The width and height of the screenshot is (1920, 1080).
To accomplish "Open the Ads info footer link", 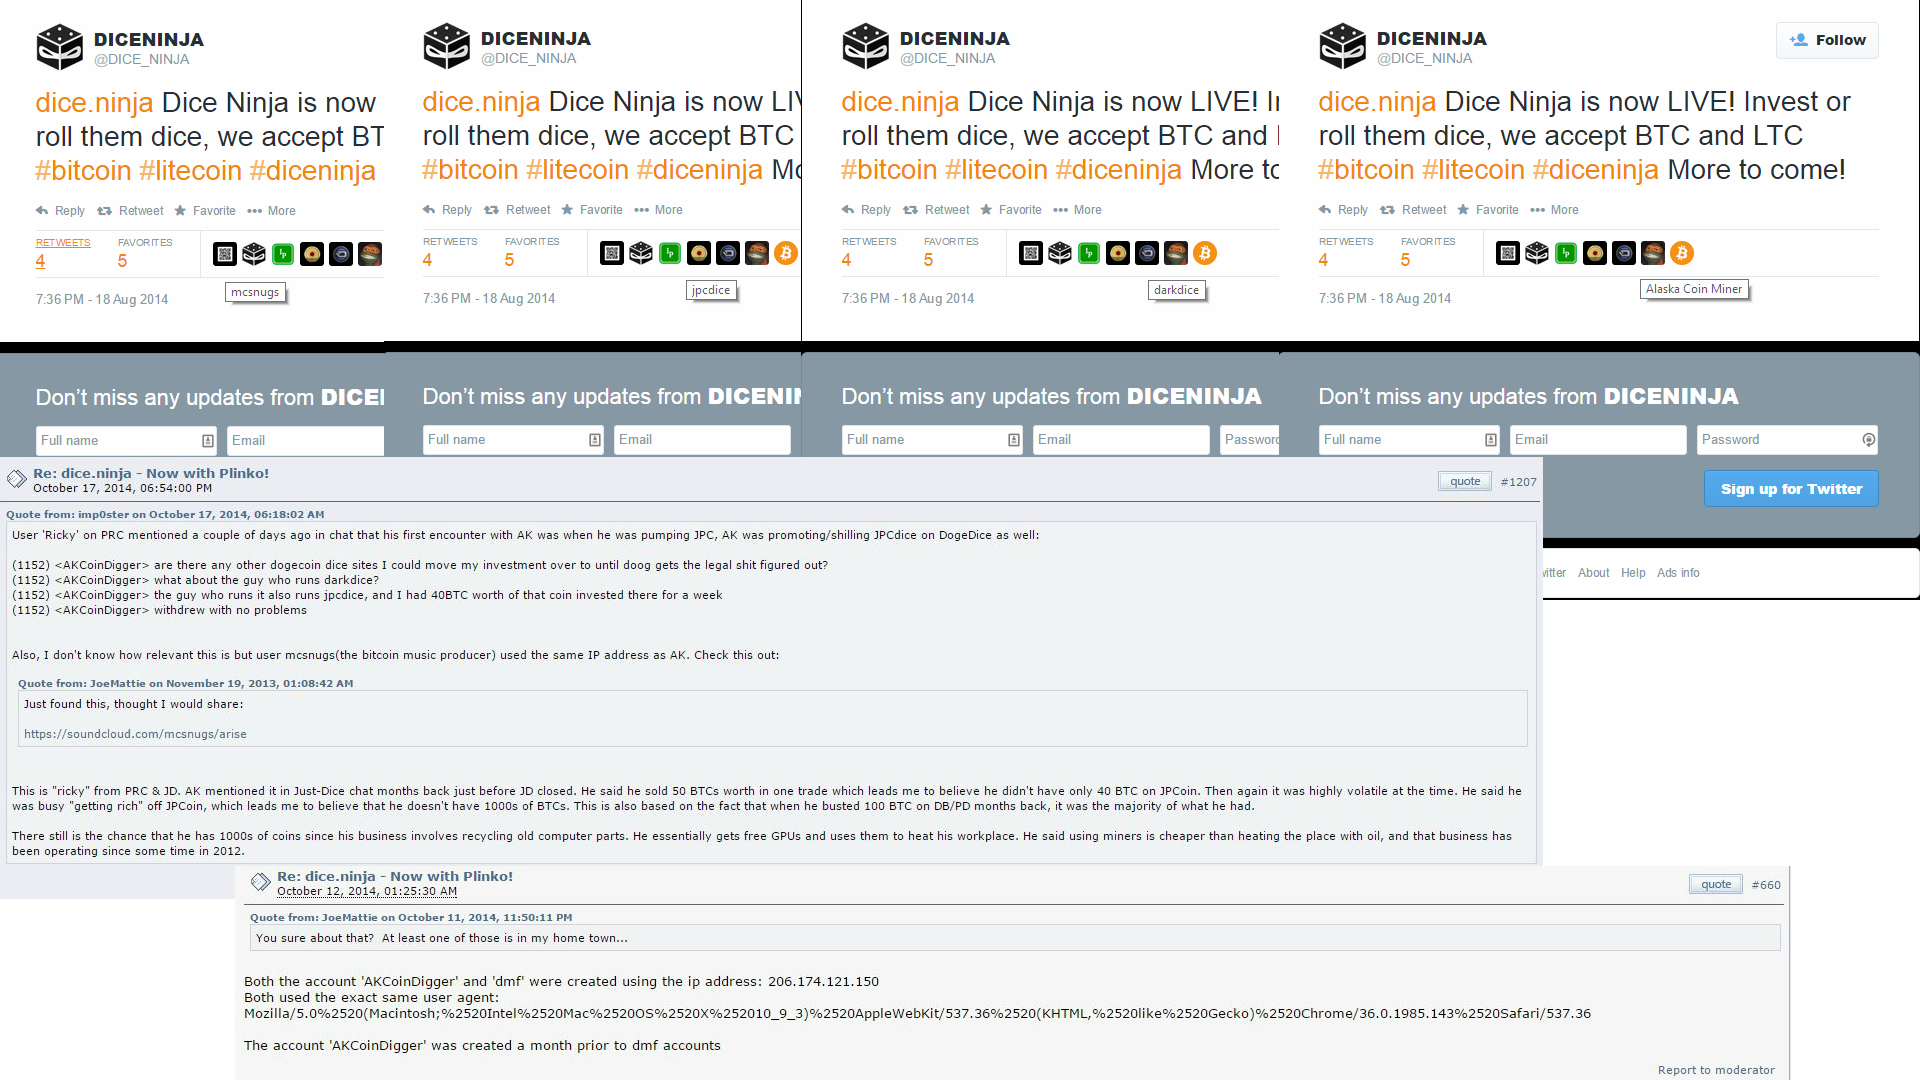I will [x=1678, y=573].
